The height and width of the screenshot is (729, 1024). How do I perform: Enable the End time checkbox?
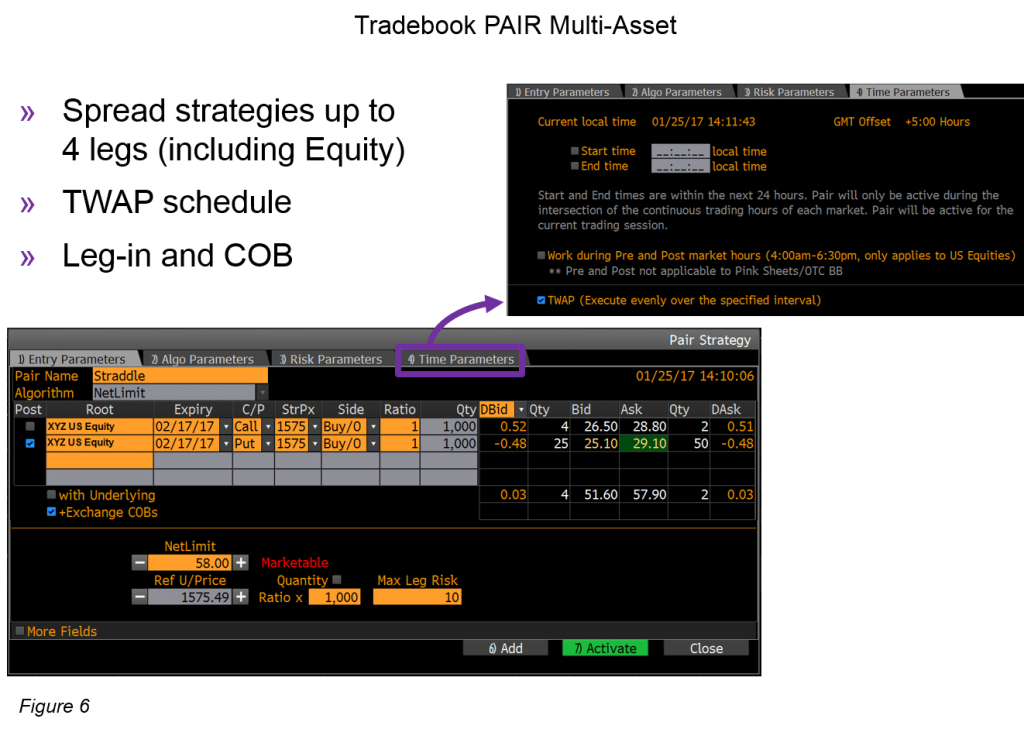575,165
